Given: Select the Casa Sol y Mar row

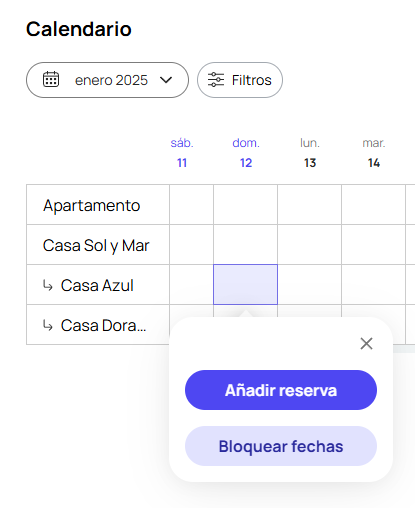Looking at the screenshot, I should click(98, 245).
